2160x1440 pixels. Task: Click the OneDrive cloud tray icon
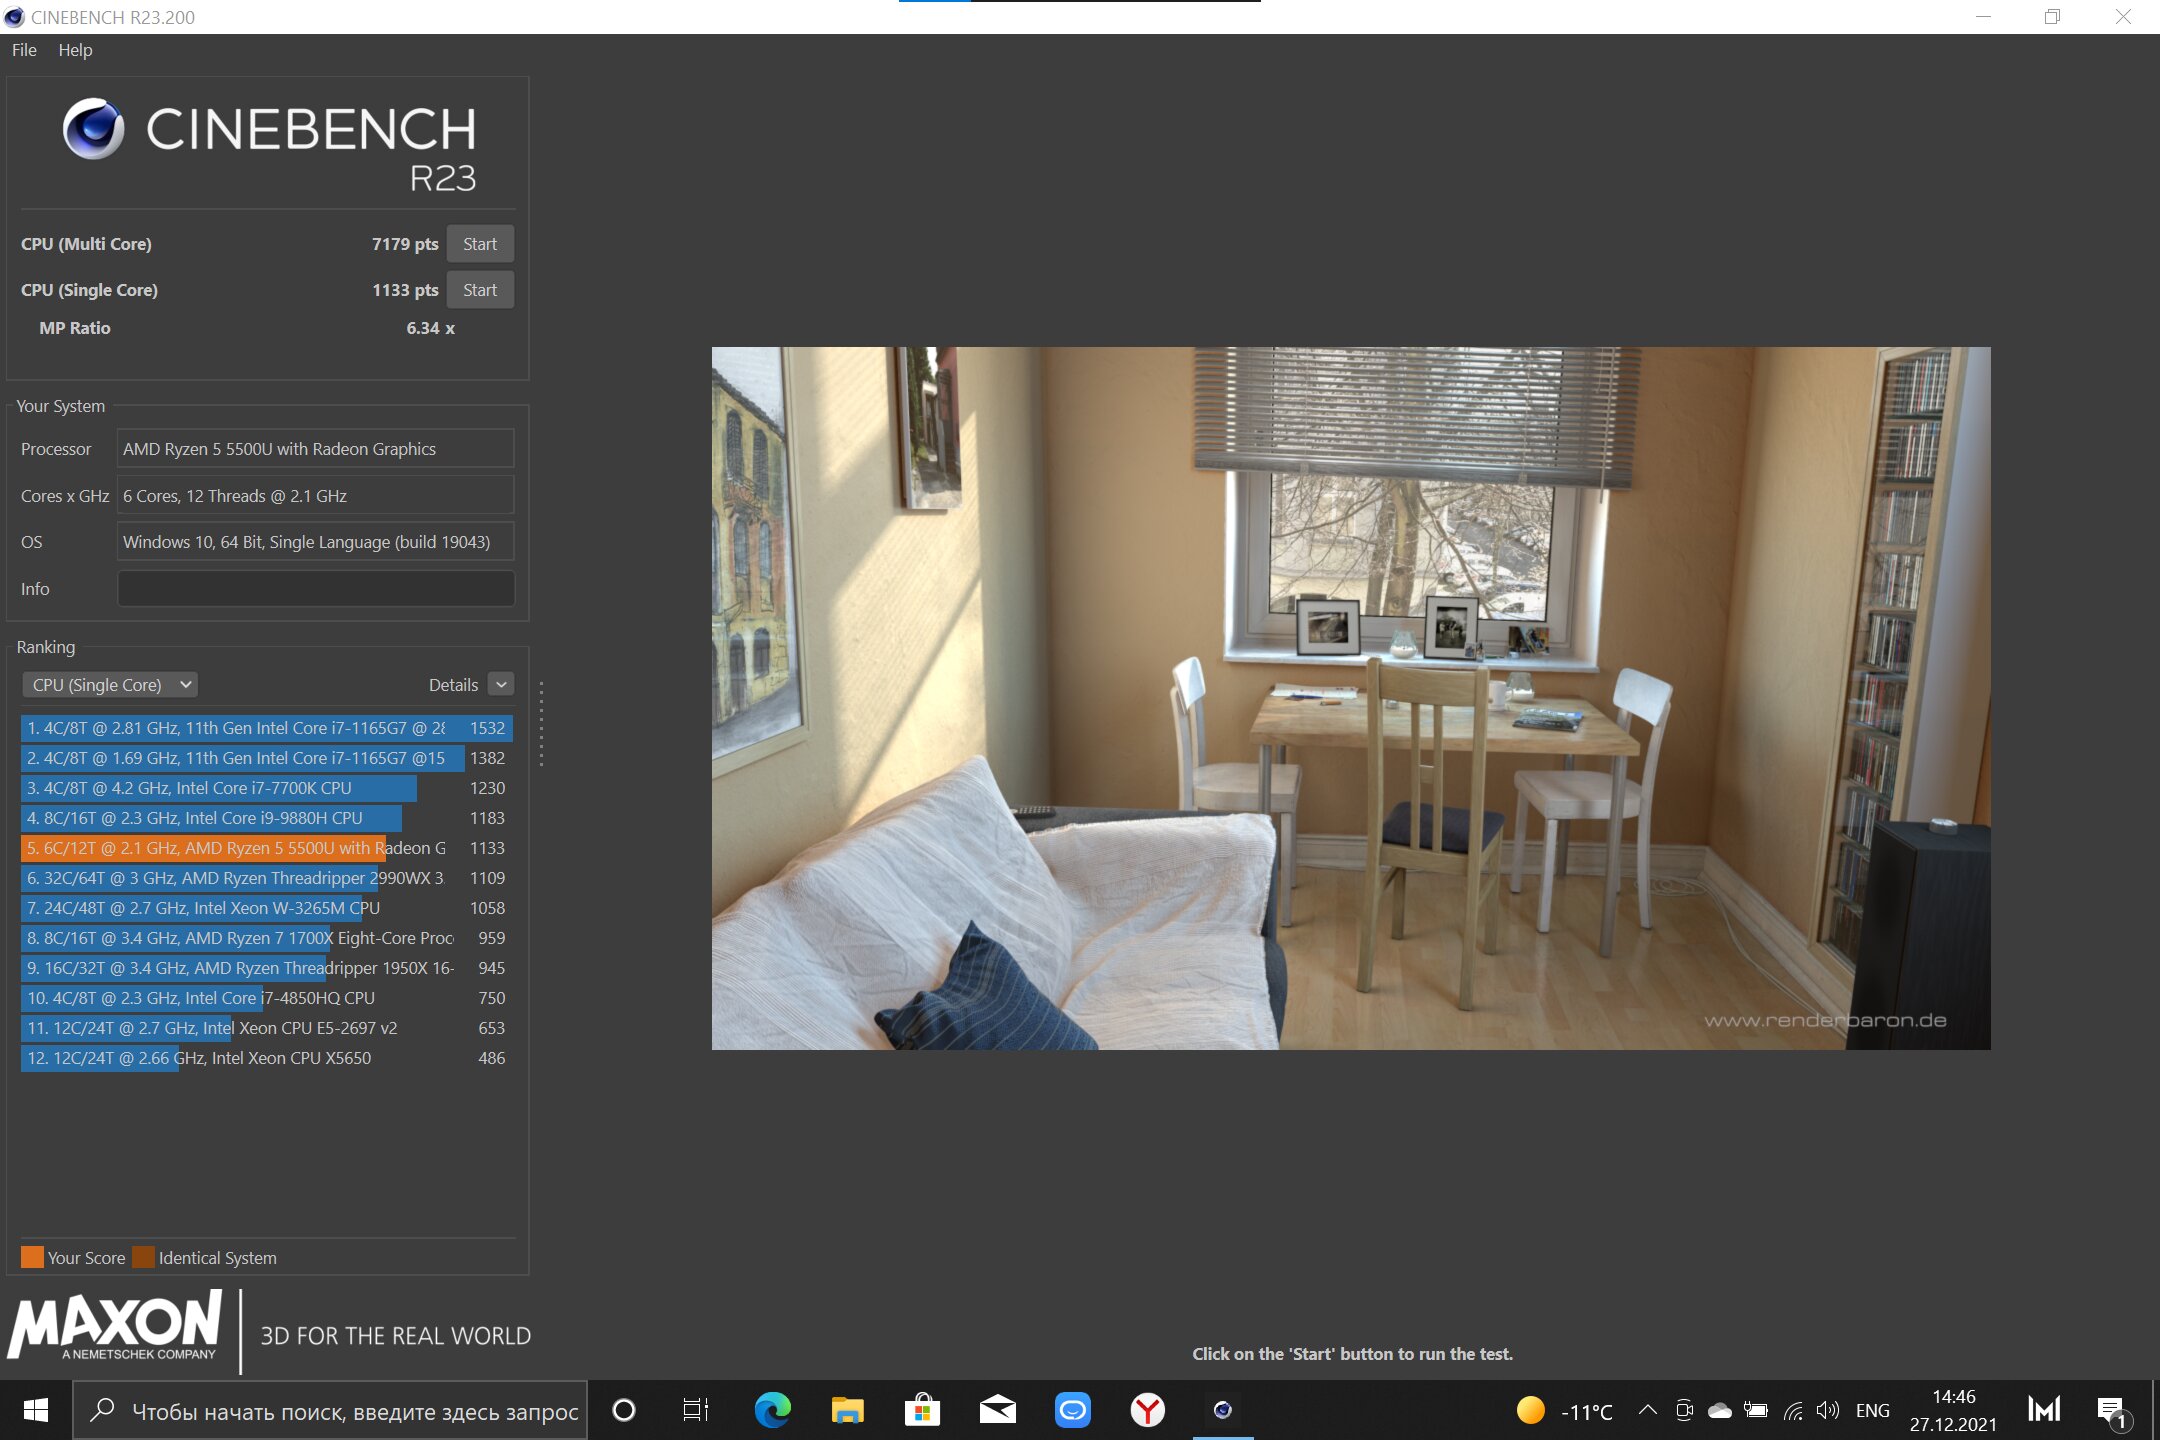pyautogui.click(x=1720, y=1410)
